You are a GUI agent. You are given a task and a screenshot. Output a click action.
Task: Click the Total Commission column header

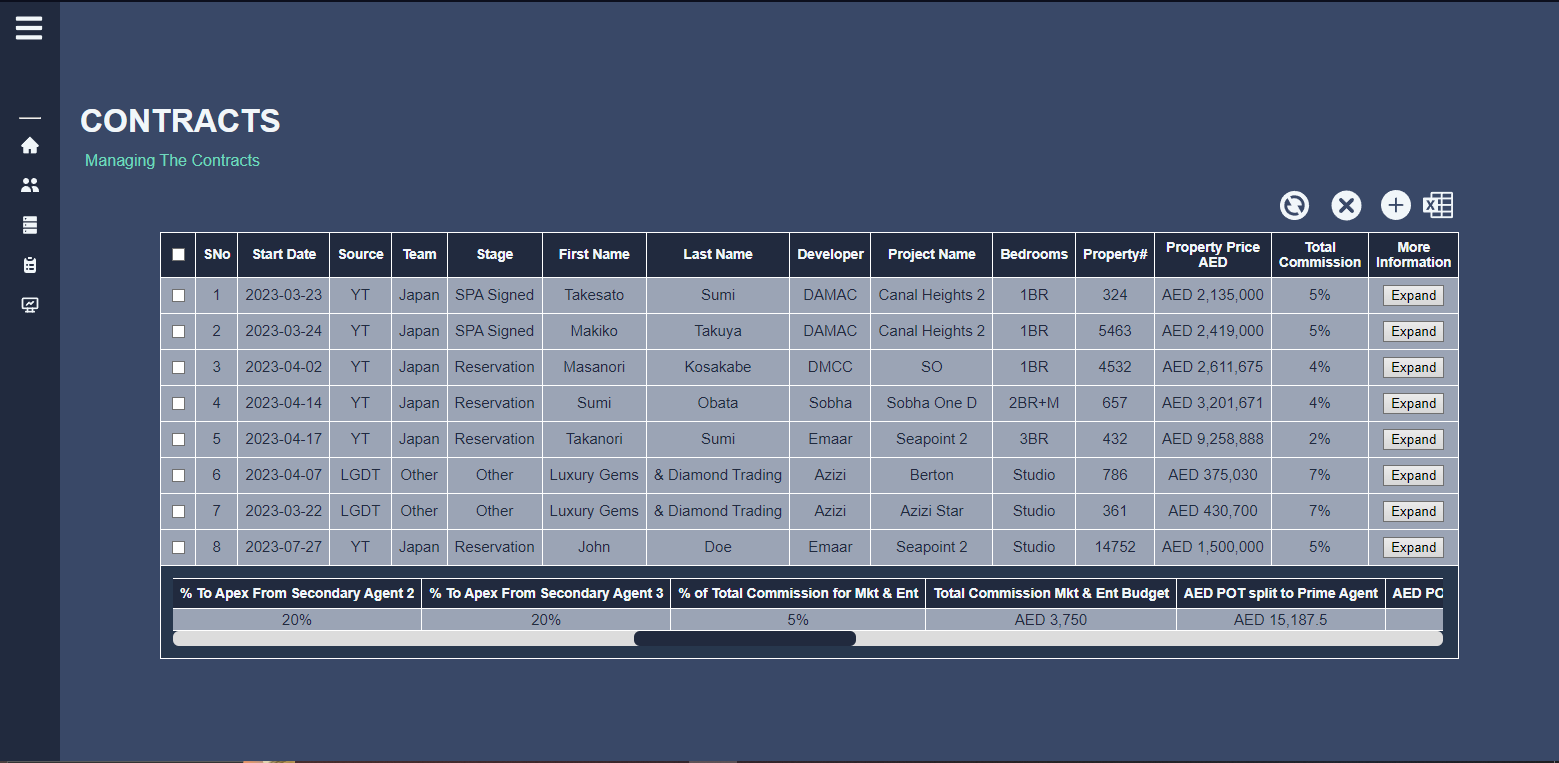(1319, 255)
